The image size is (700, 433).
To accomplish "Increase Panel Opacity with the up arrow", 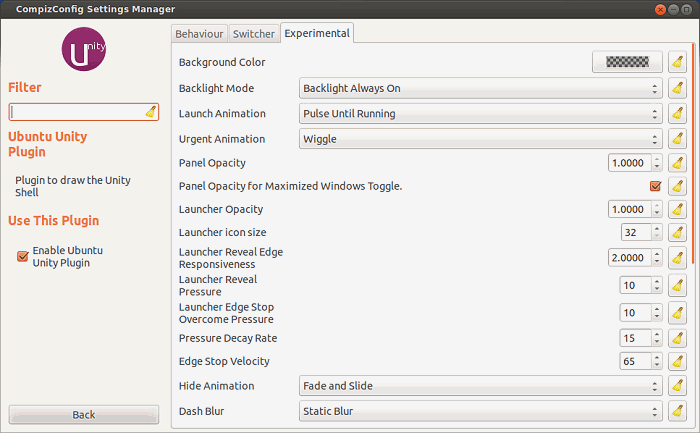I will (x=657, y=159).
